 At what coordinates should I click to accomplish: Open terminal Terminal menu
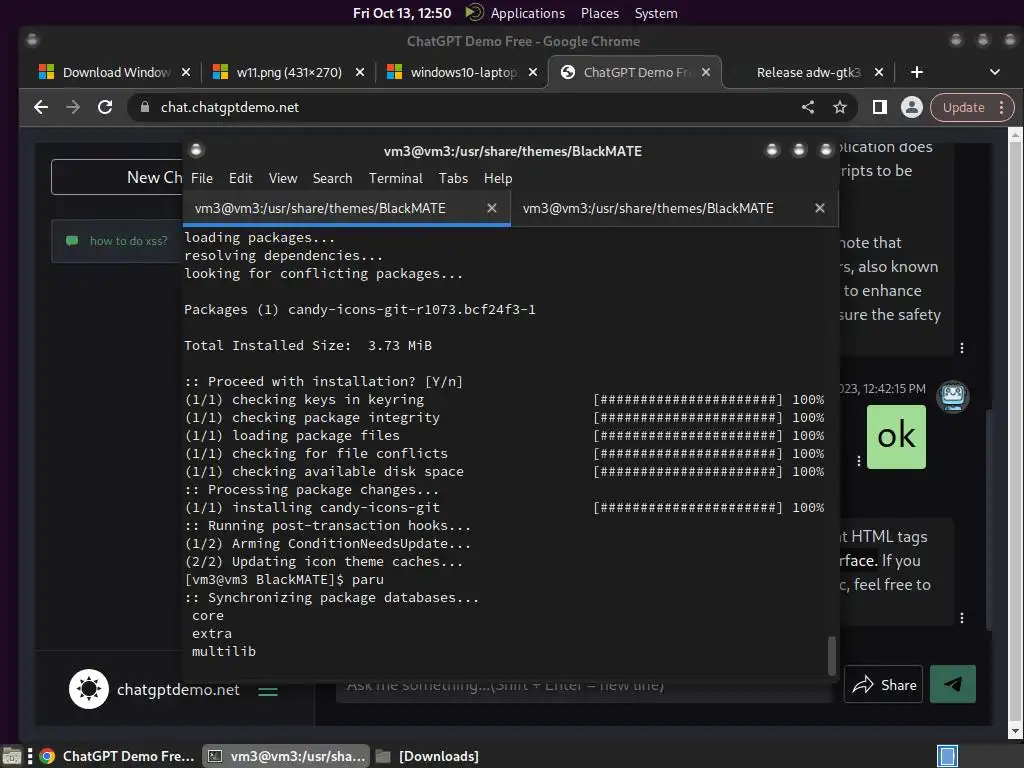click(396, 178)
